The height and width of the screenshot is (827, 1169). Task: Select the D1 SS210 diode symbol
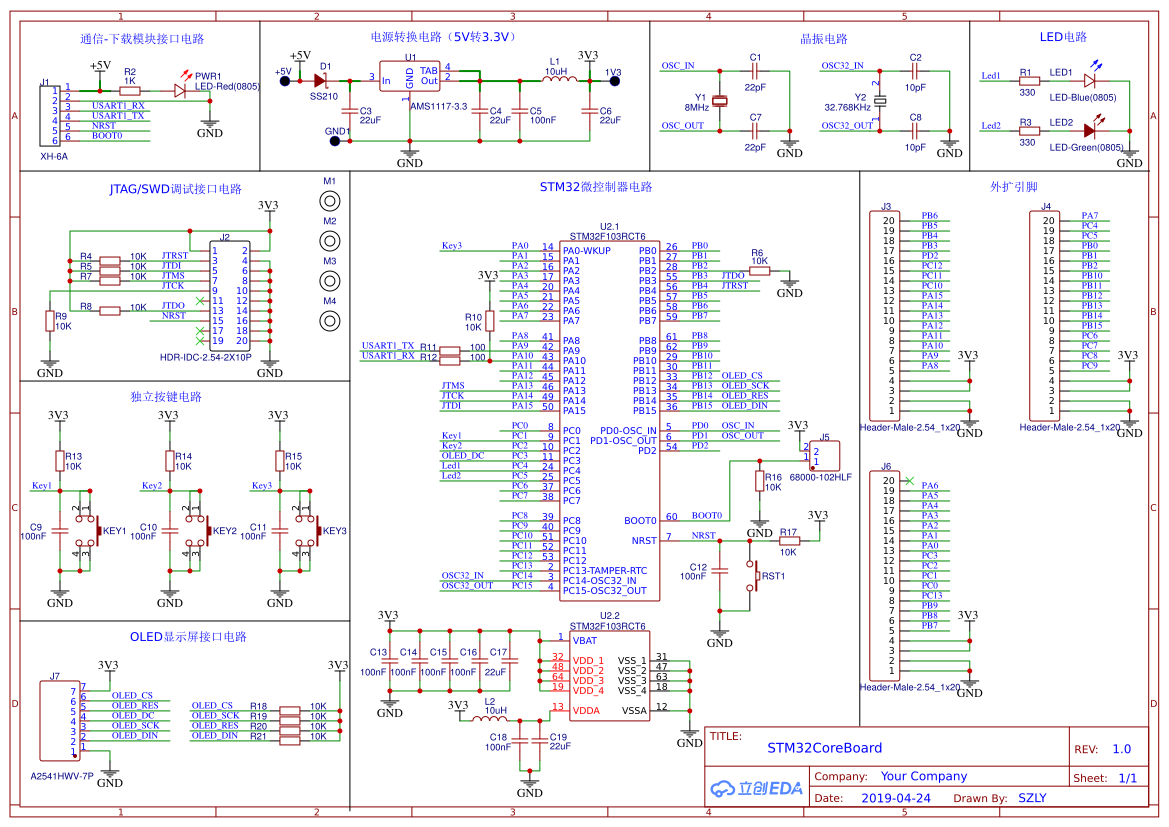click(321, 81)
